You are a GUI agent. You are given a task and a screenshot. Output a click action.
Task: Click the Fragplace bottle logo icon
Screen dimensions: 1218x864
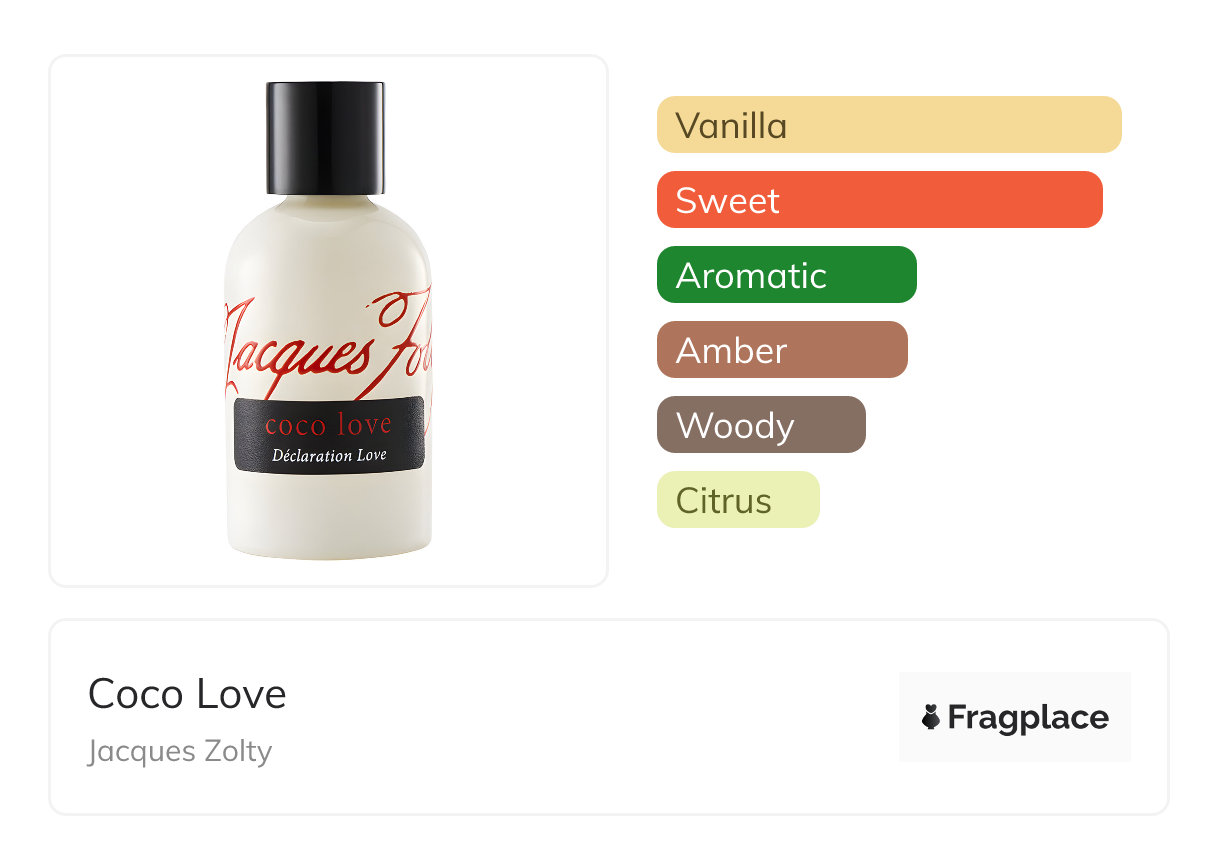click(x=931, y=717)
